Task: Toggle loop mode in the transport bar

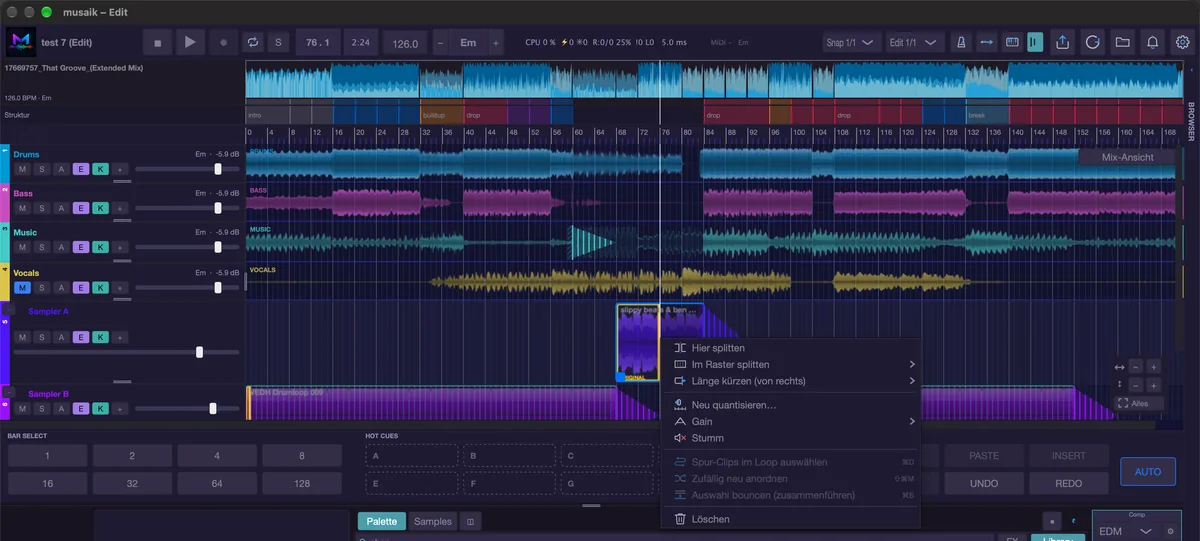Action: tap(253, 43)
